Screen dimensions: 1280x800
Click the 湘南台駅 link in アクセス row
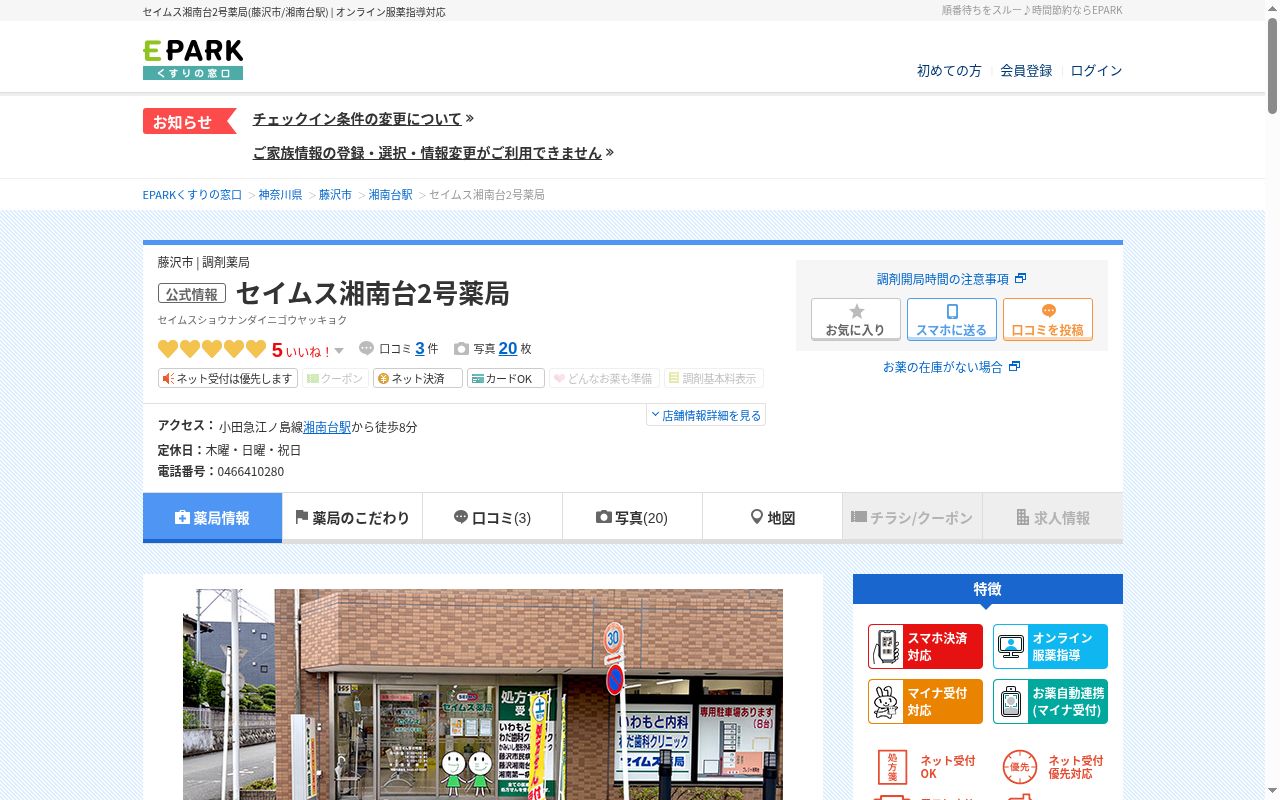click(327, 427)
